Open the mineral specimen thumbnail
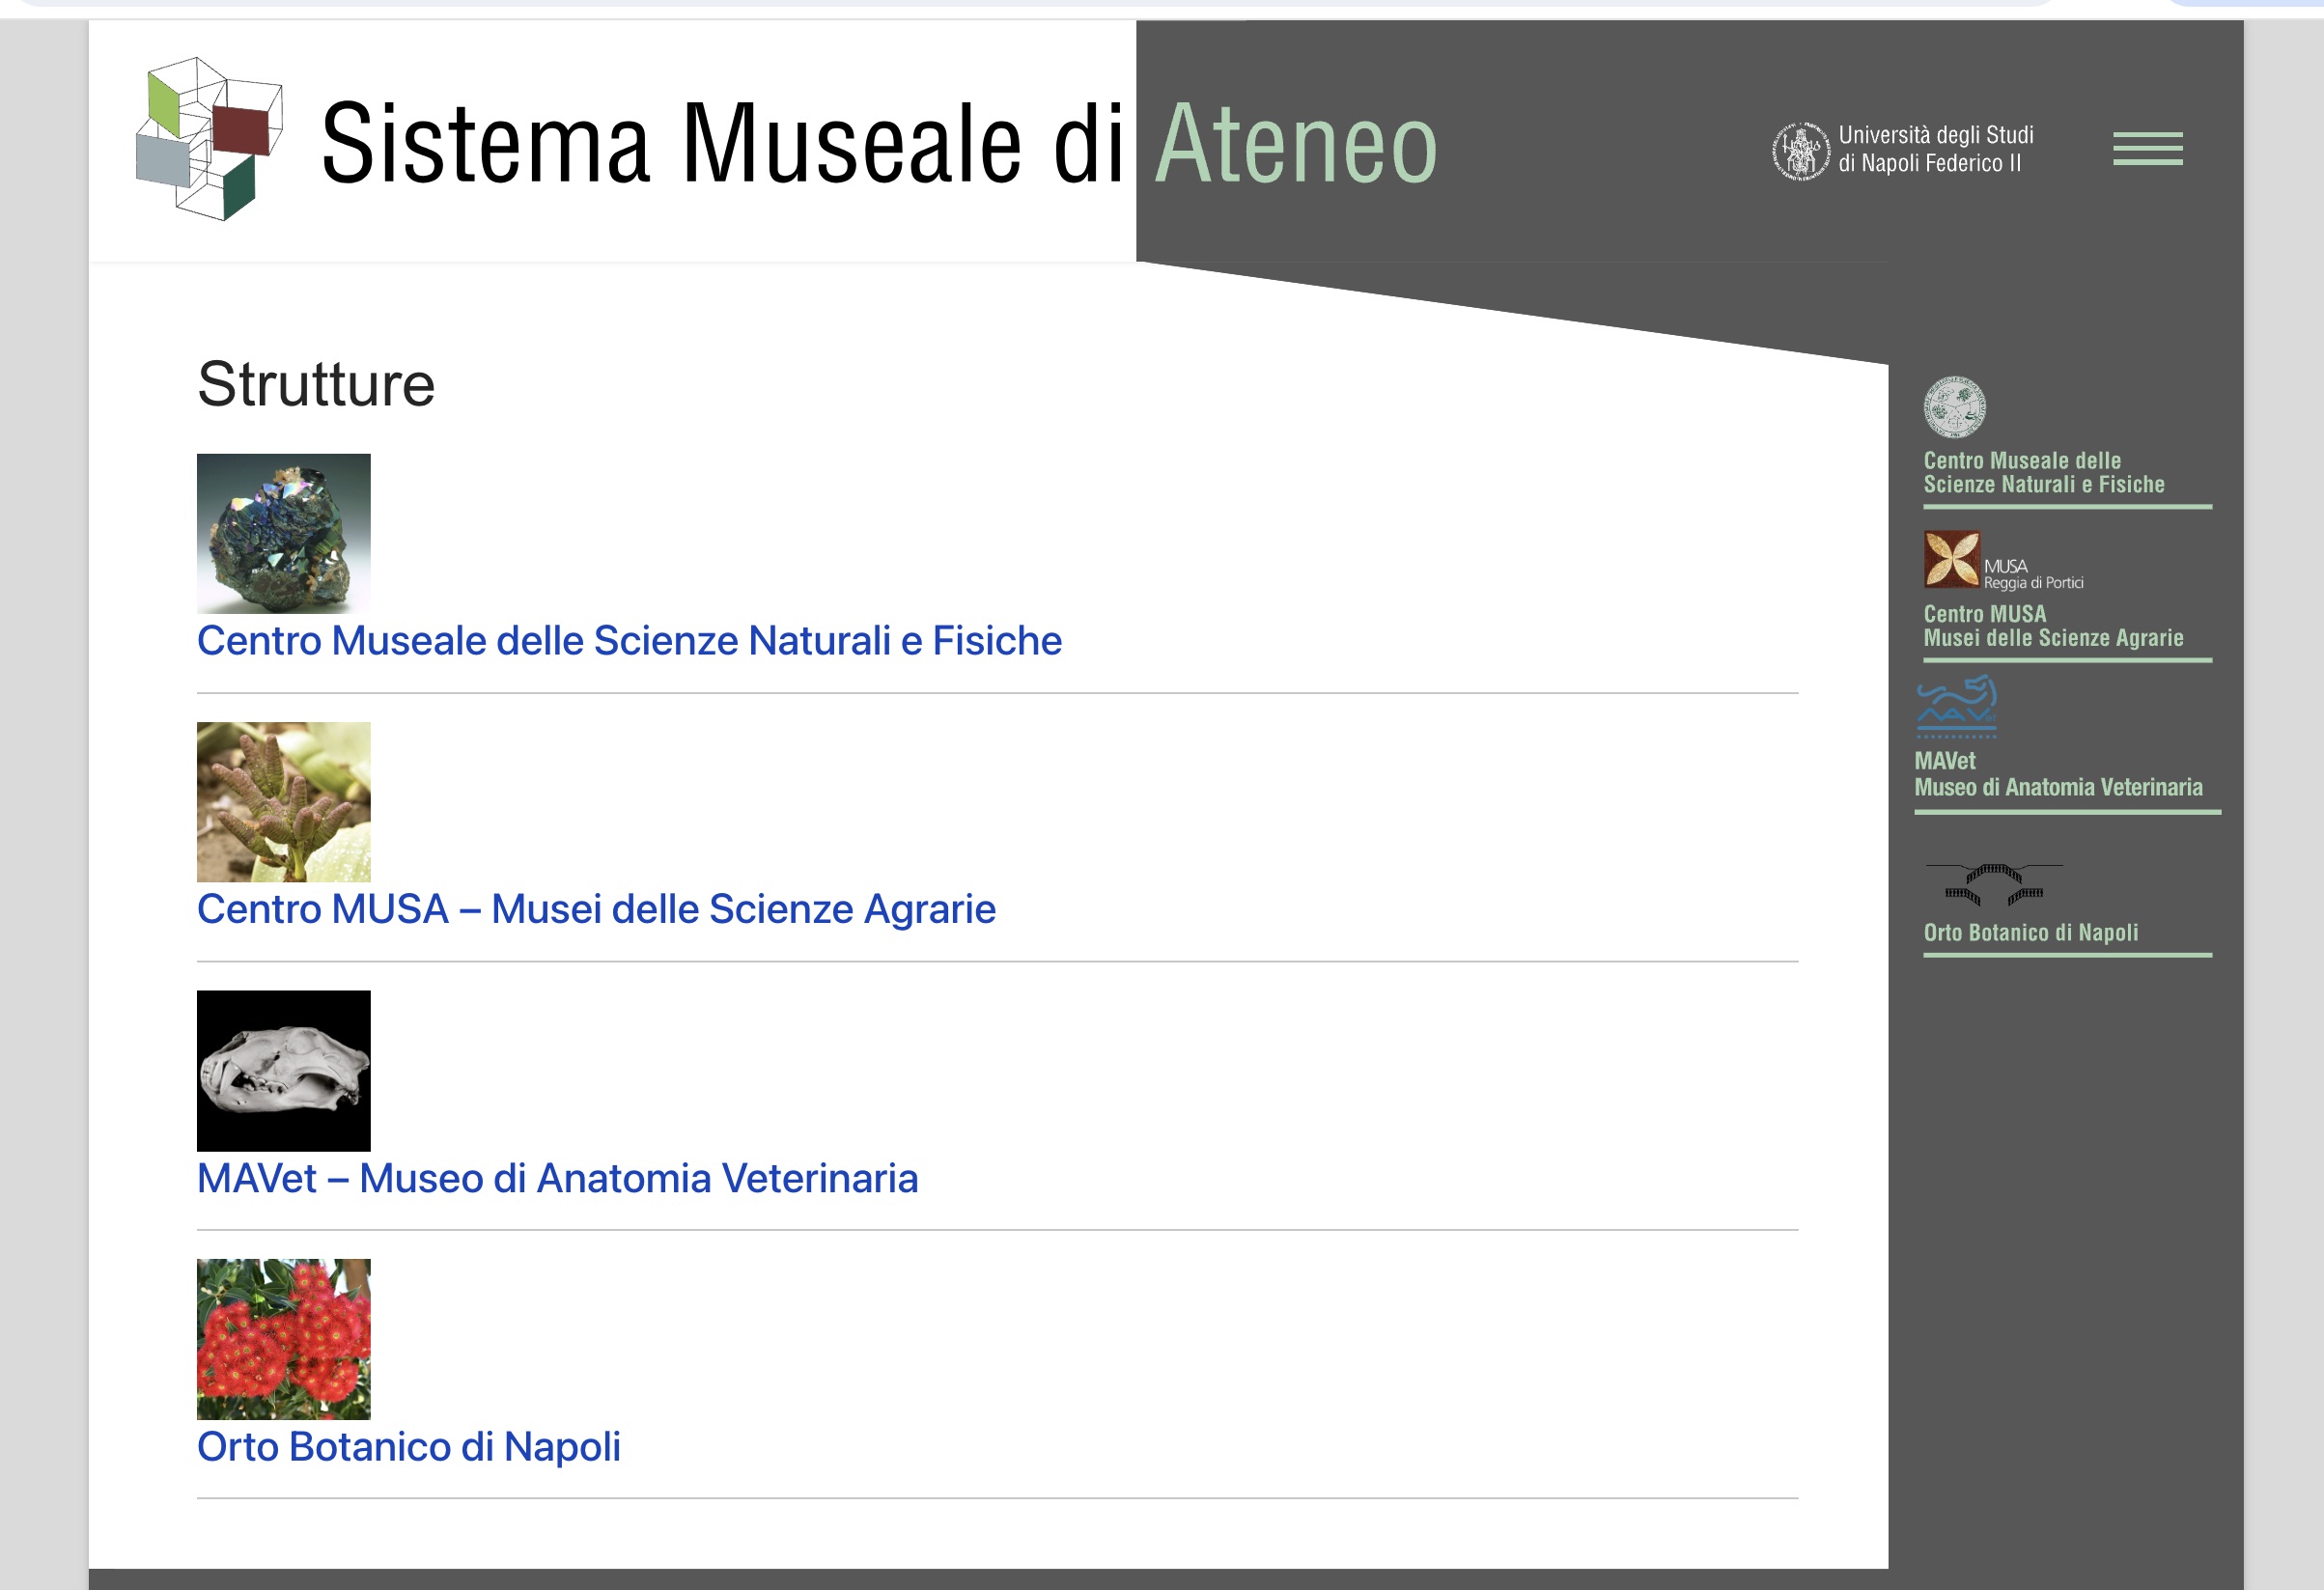This screenshot has height=1590, width=2324. click(x=283, y=533)
